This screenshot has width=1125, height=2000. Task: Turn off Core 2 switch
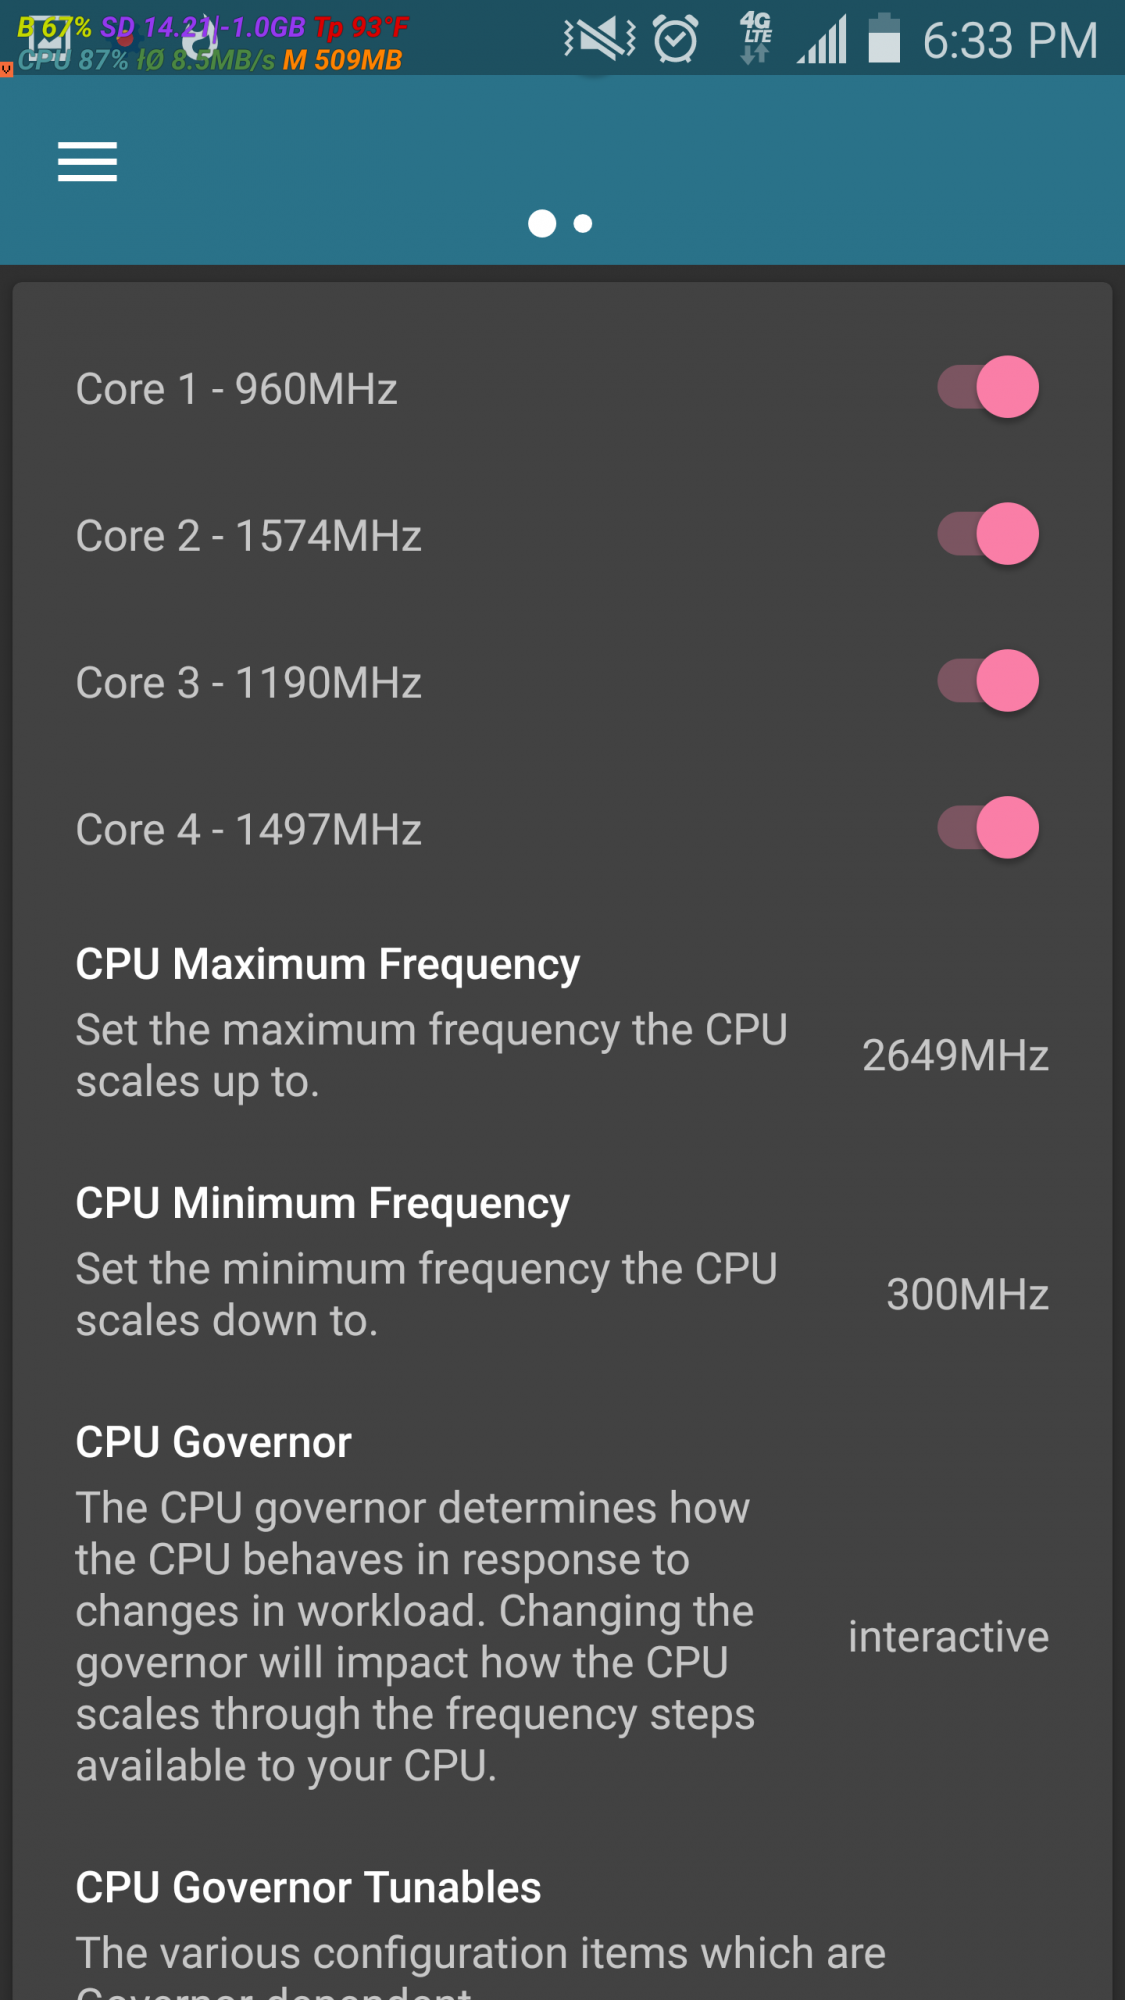(988, 534)
